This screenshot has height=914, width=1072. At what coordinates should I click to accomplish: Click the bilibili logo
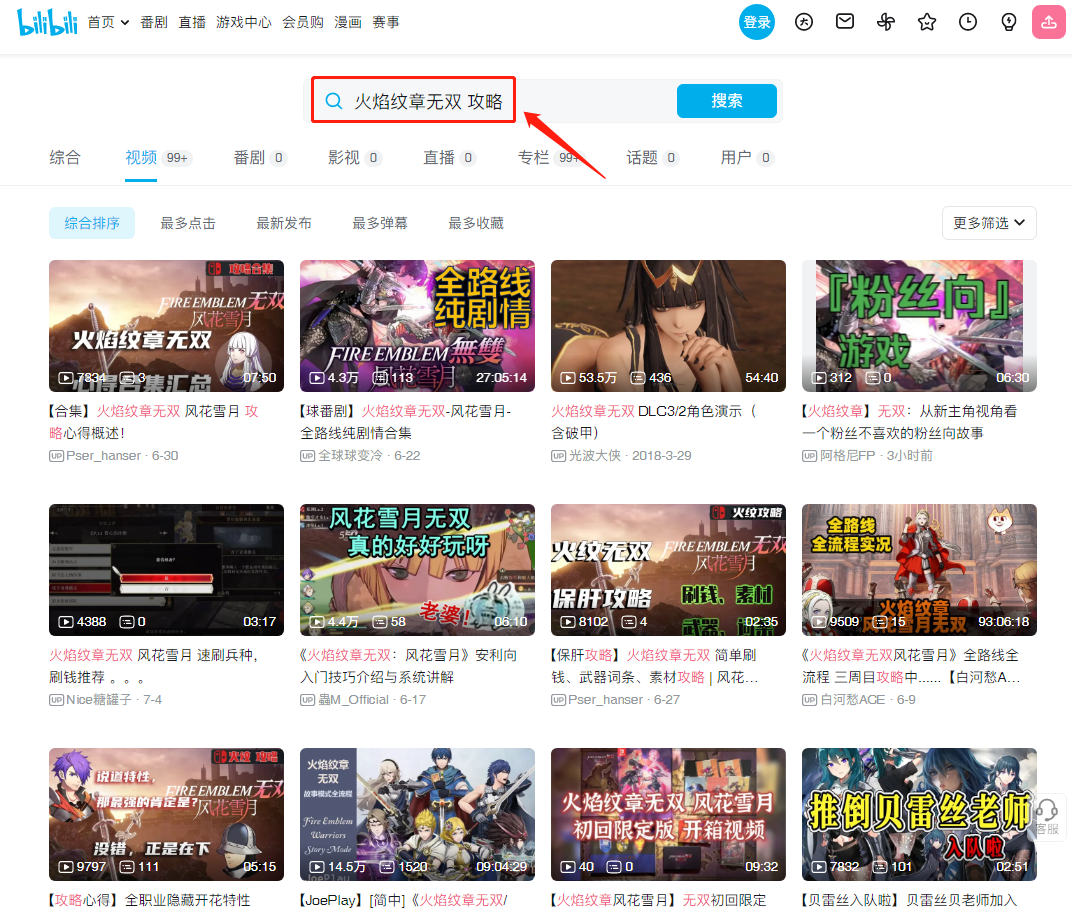pos(47,22)
